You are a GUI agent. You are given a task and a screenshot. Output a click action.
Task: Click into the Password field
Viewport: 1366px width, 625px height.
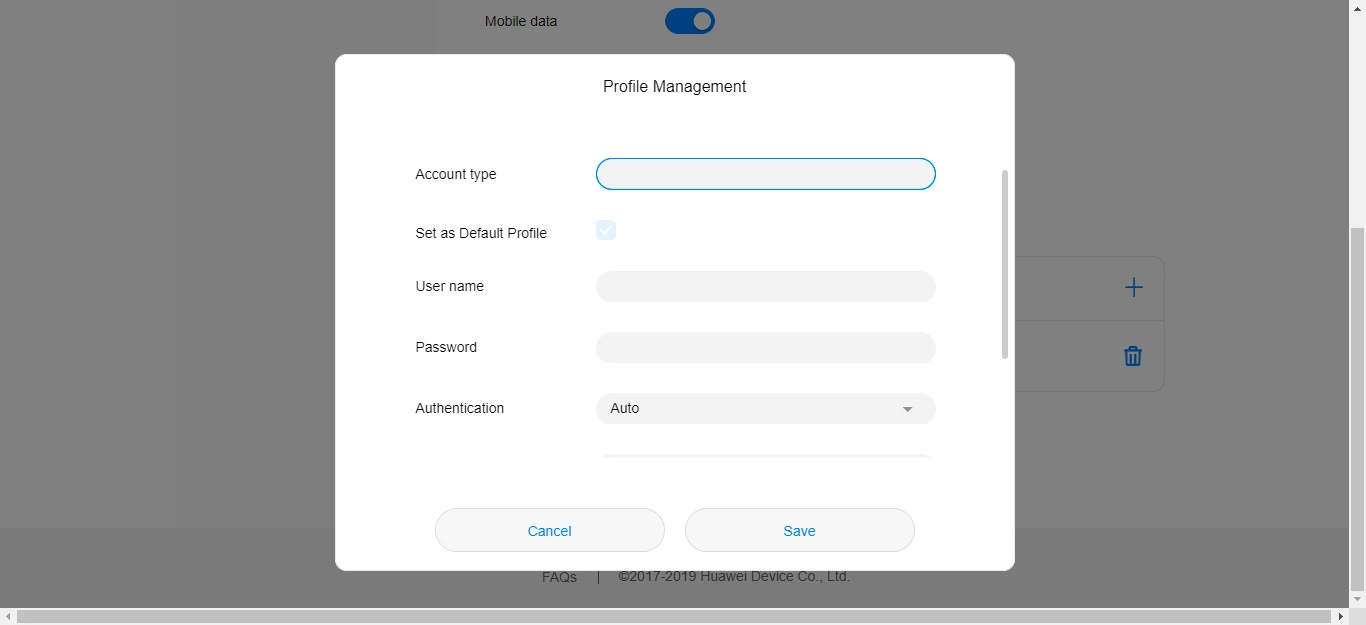point(765,348)
